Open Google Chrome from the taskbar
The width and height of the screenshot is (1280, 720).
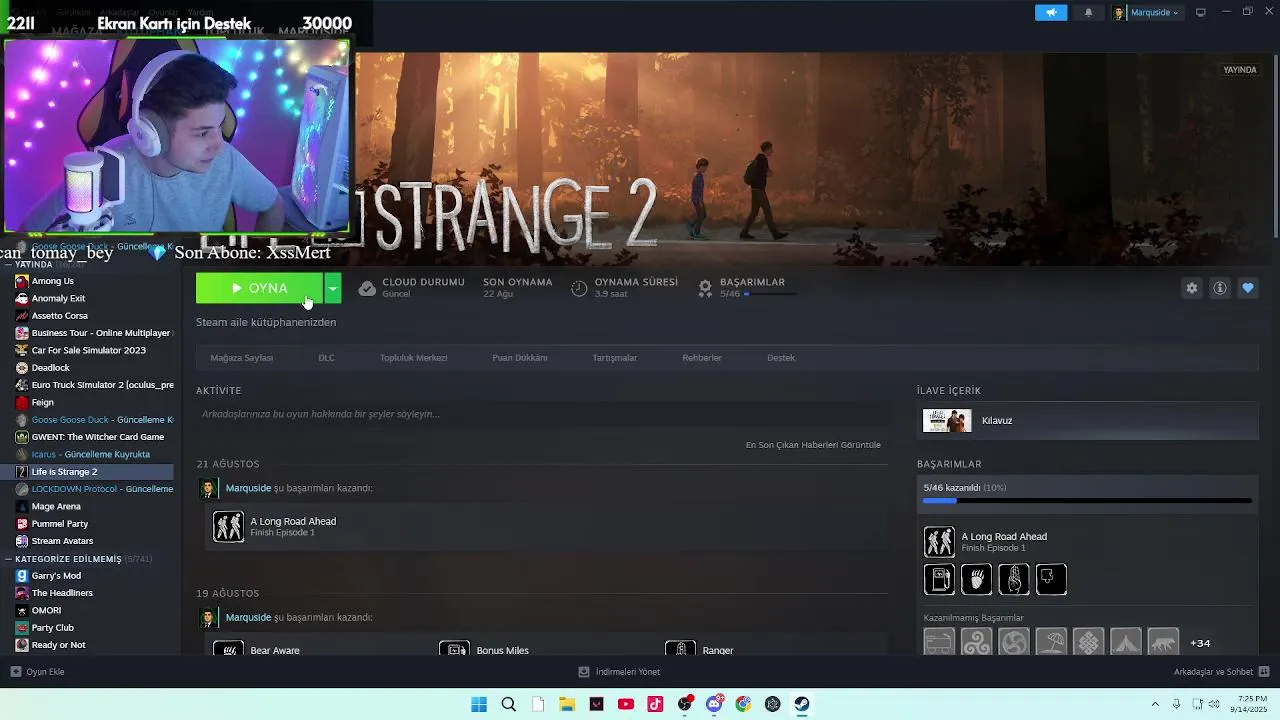(x=743, y=704)
